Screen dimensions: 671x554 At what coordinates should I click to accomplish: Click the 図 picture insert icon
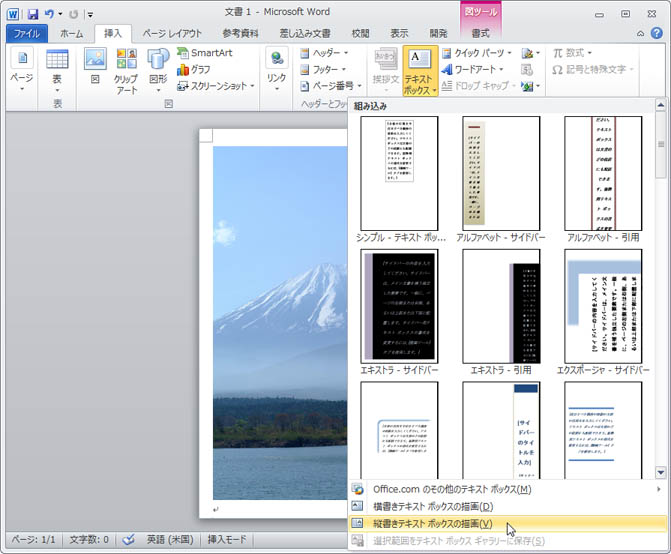pos(95,68)
